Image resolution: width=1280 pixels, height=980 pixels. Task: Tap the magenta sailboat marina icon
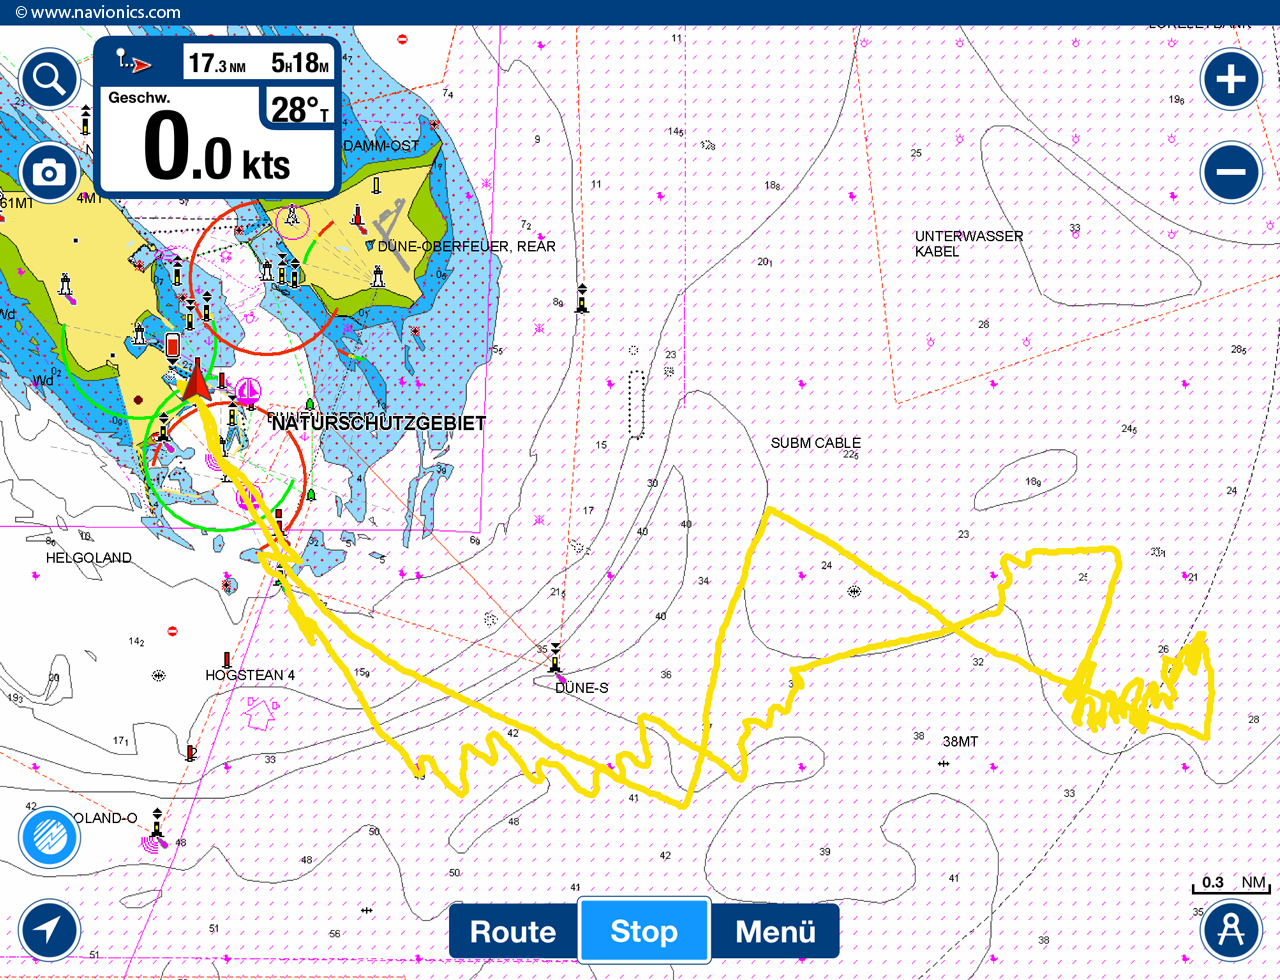click(247, 390)
